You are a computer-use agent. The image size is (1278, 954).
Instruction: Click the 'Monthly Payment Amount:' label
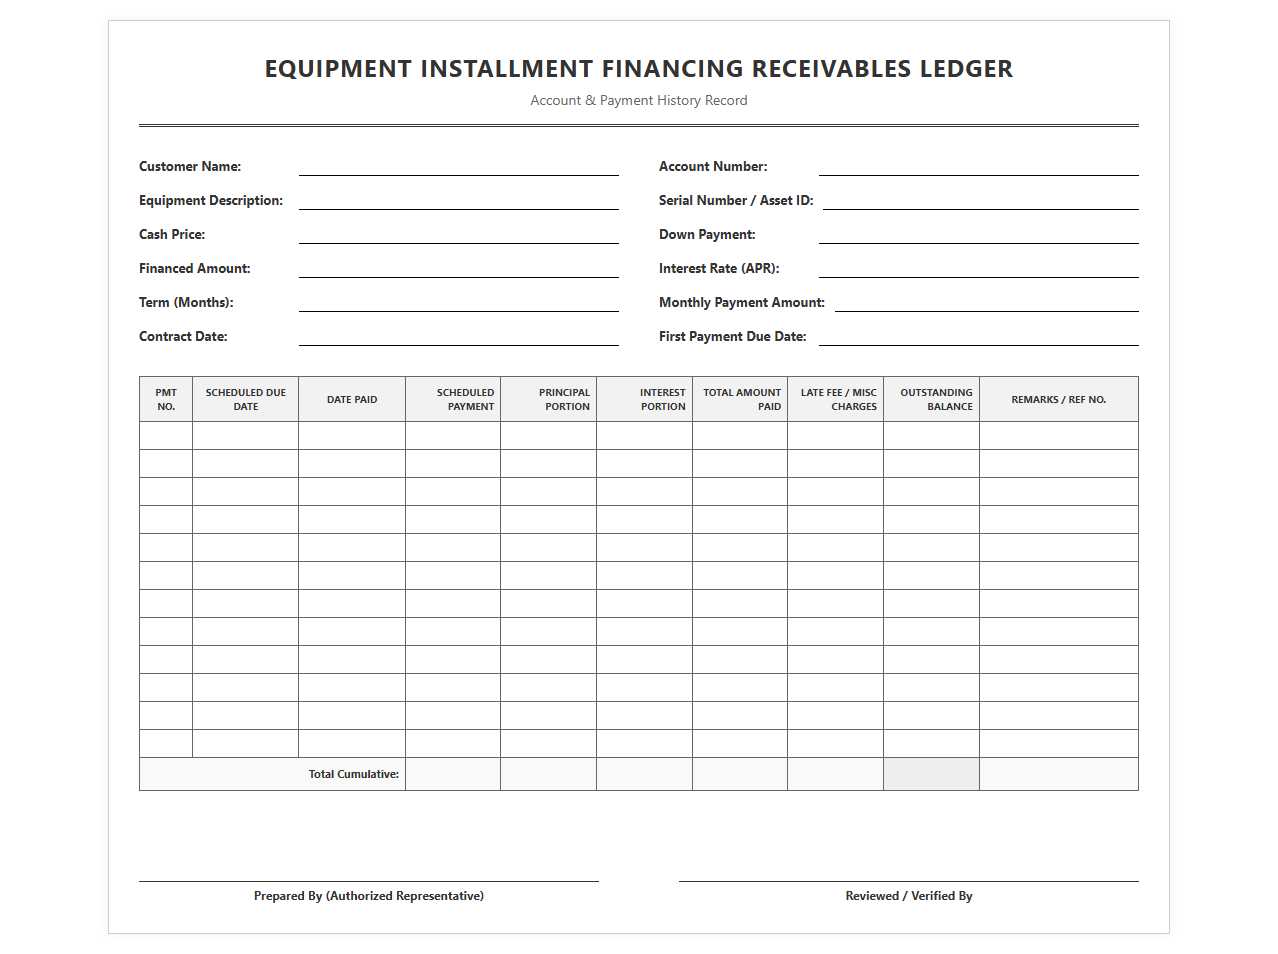point(742,302)
